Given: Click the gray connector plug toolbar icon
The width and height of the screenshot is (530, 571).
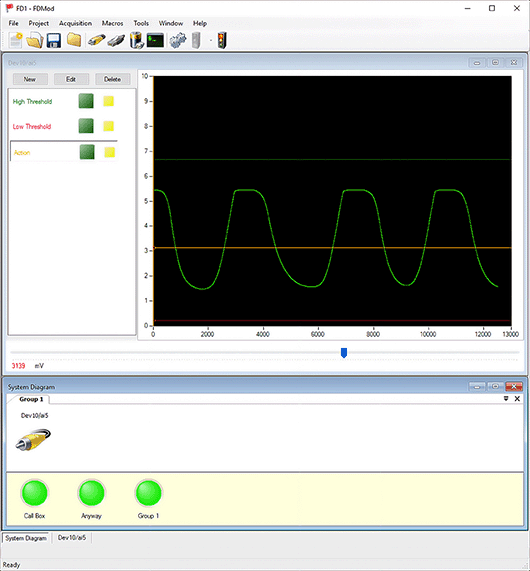Looking at the screenshot, I should pos(116,40).
